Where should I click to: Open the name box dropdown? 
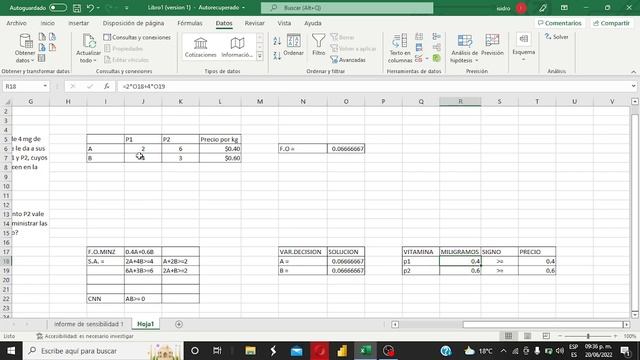[45, 86]
